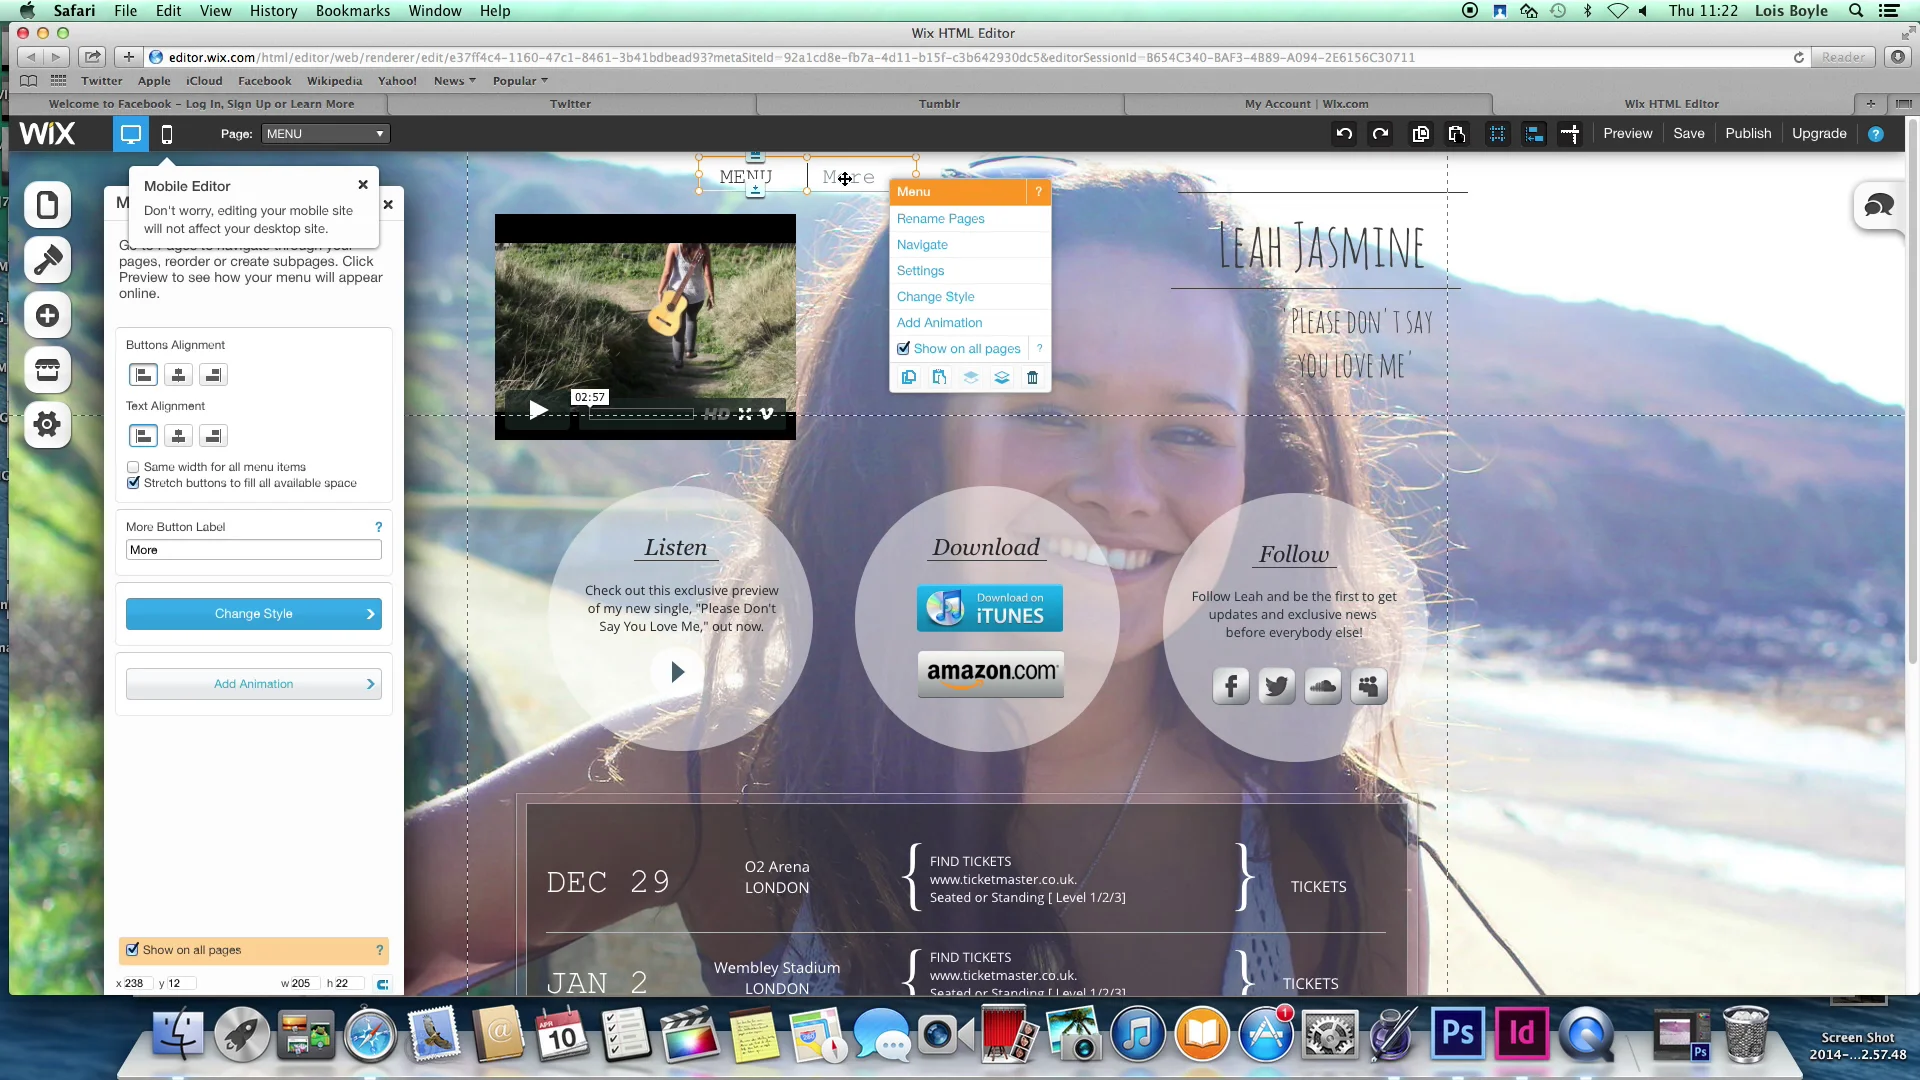Click the Preview button
Viewport: 1920px width, 1080px height.
click(1628, 134)
